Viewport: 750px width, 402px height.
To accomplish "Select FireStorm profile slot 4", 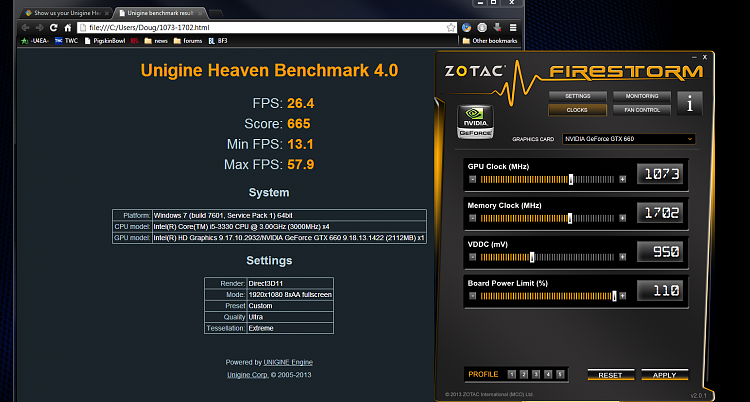I will click(x=548, y=374).
